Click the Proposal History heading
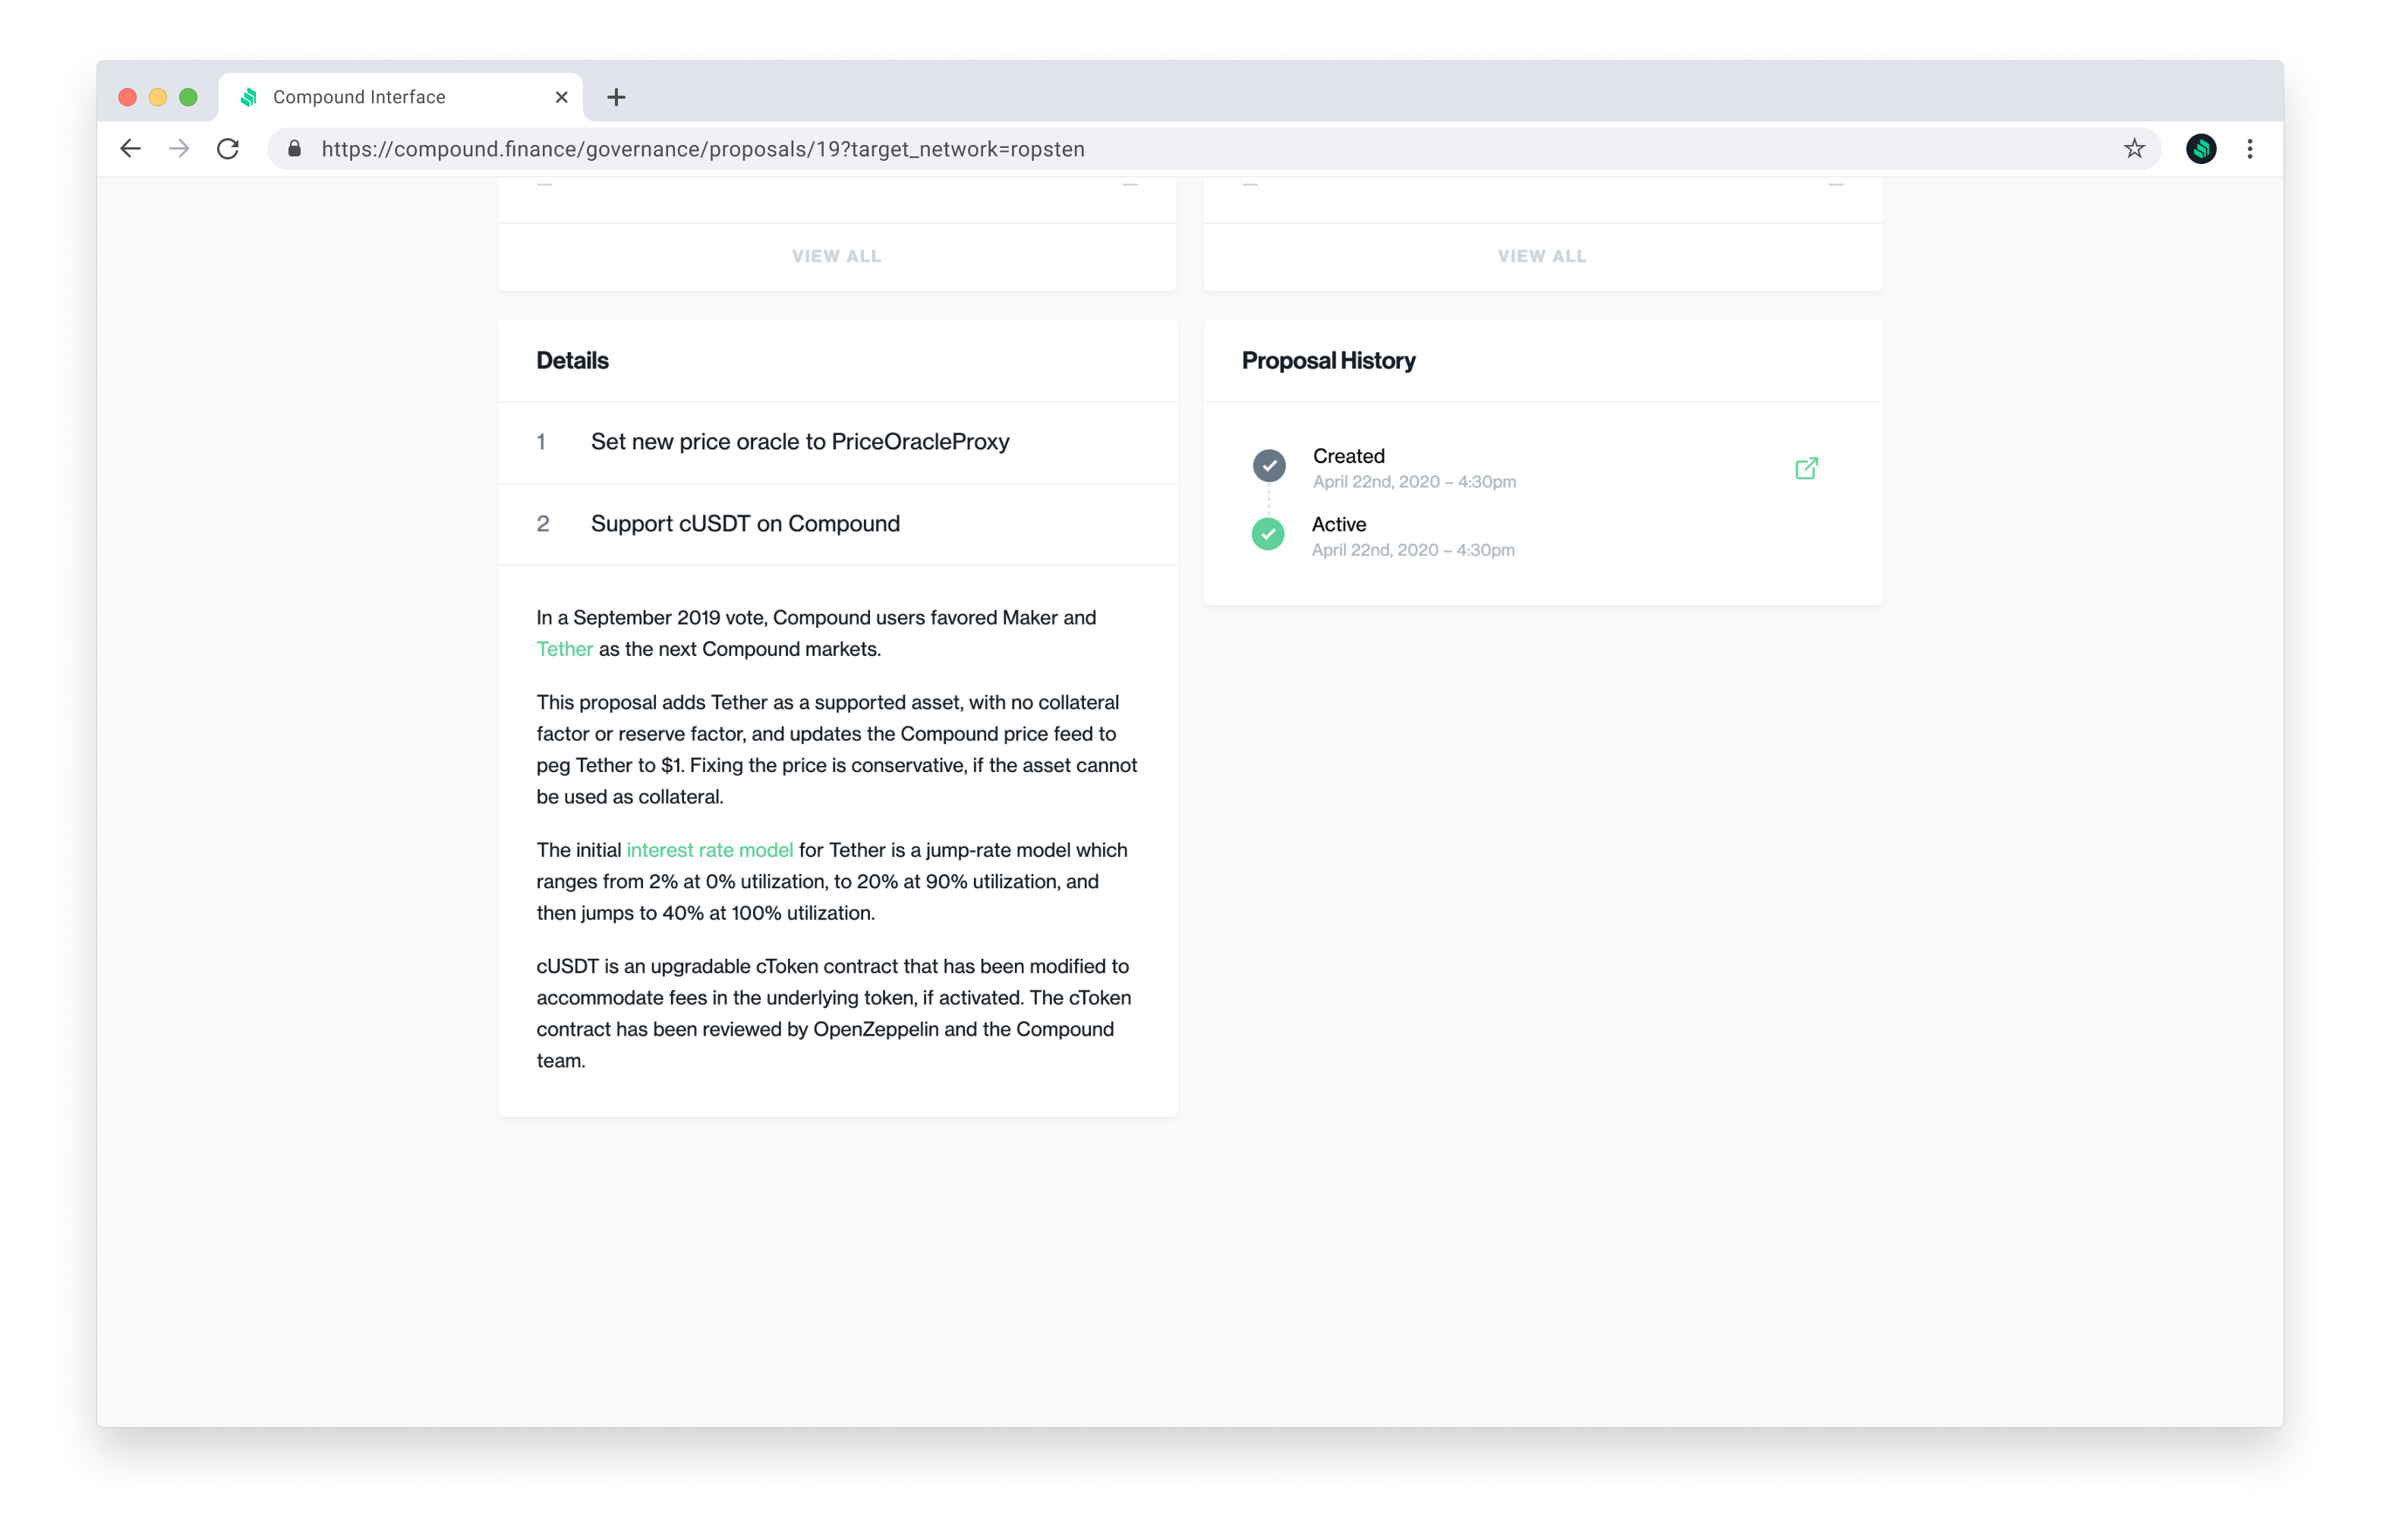The height and width of the screenshot is (1538, 2408). point(1328,360)
